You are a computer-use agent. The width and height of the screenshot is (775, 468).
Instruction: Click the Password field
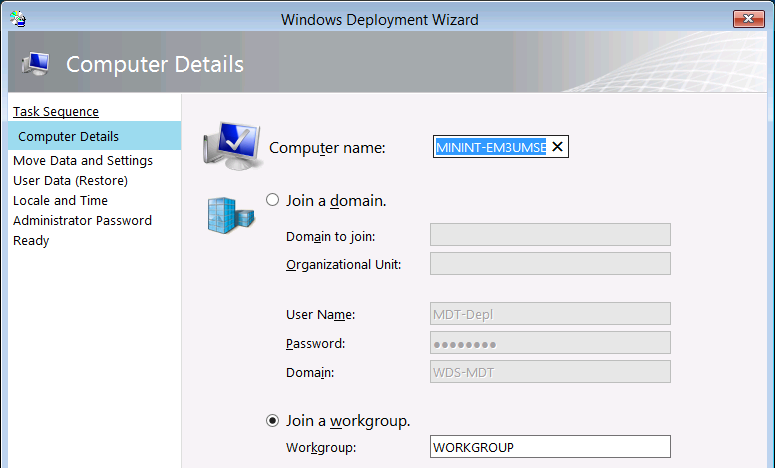coord(550,343)
